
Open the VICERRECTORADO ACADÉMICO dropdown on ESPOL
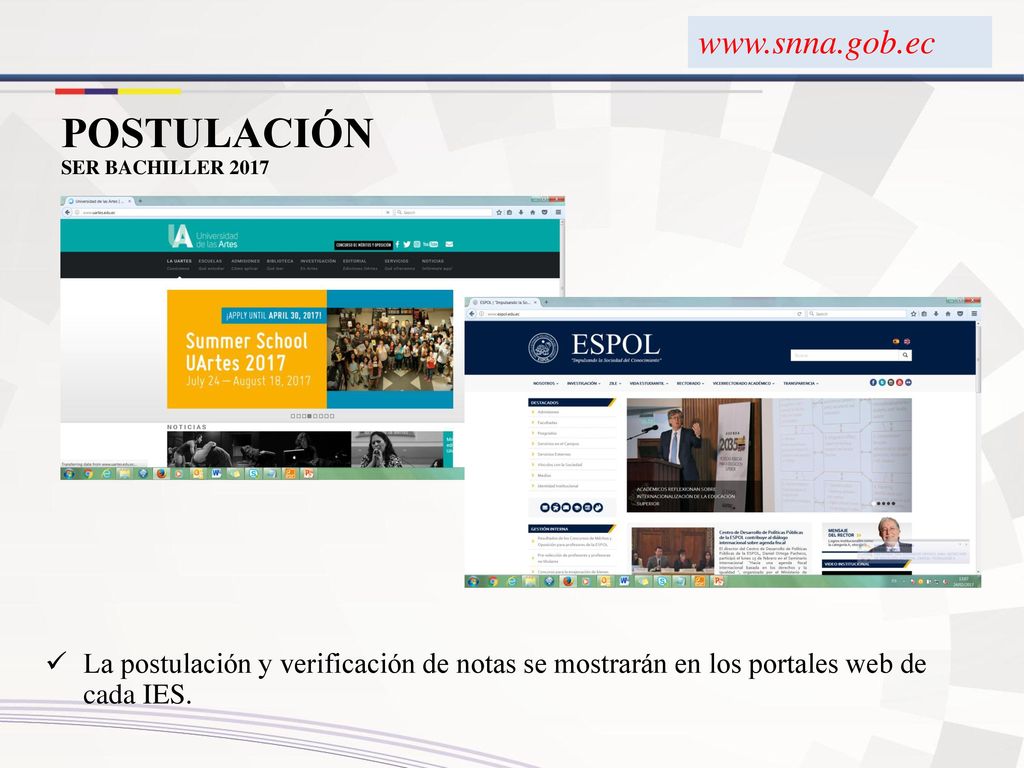(744, 383)
